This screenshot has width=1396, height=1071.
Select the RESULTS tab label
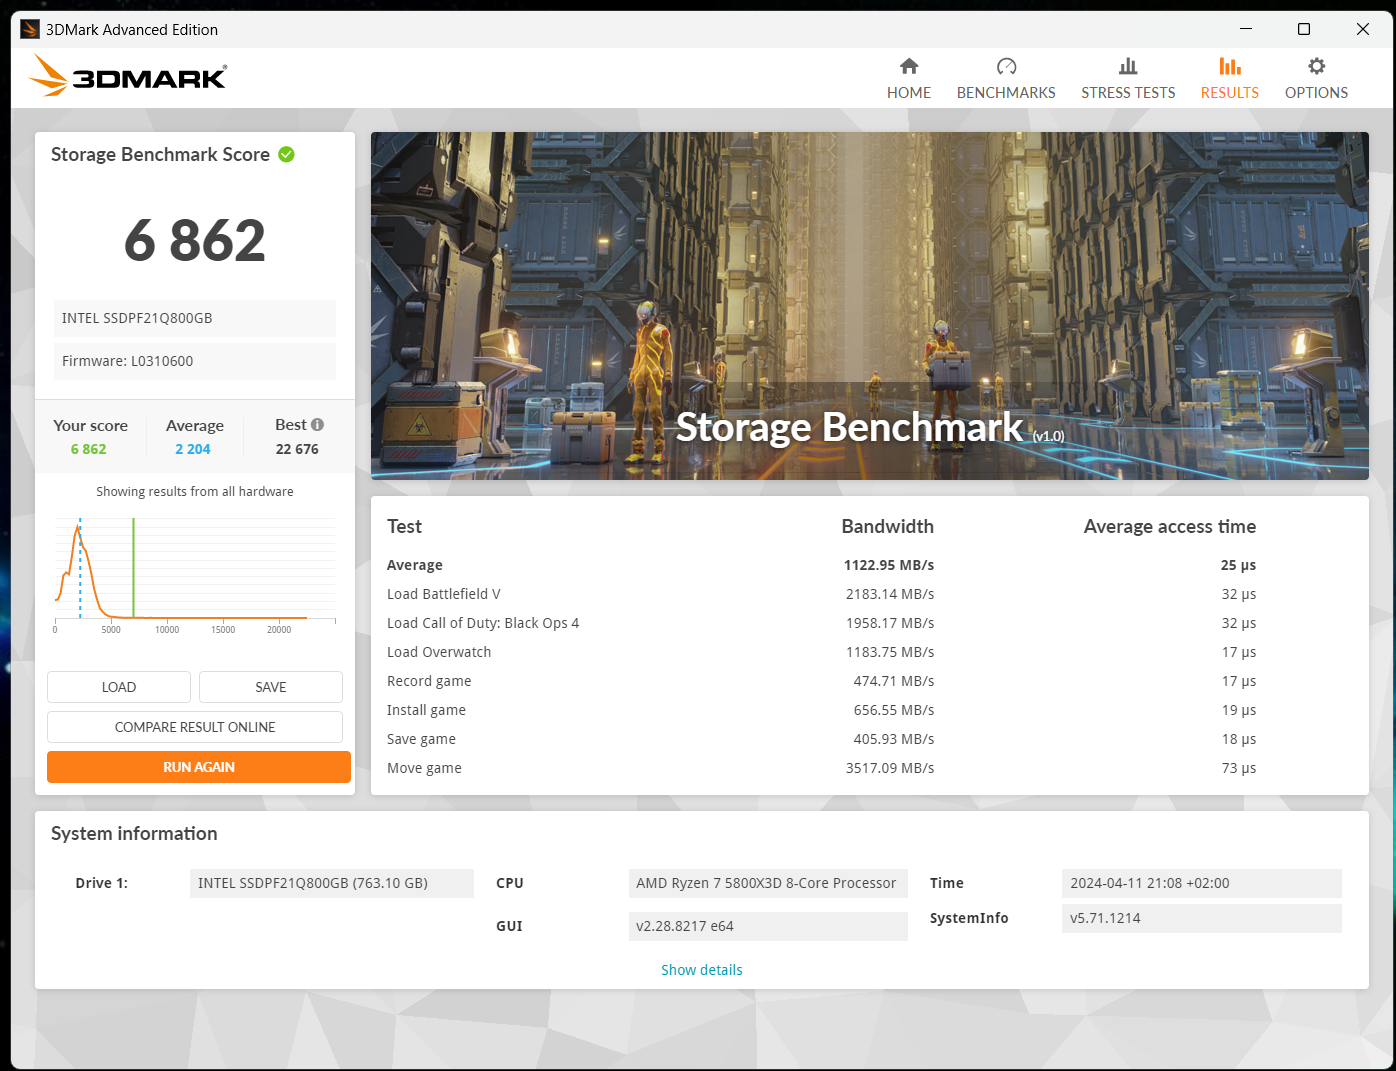(x=1229, y=92)
